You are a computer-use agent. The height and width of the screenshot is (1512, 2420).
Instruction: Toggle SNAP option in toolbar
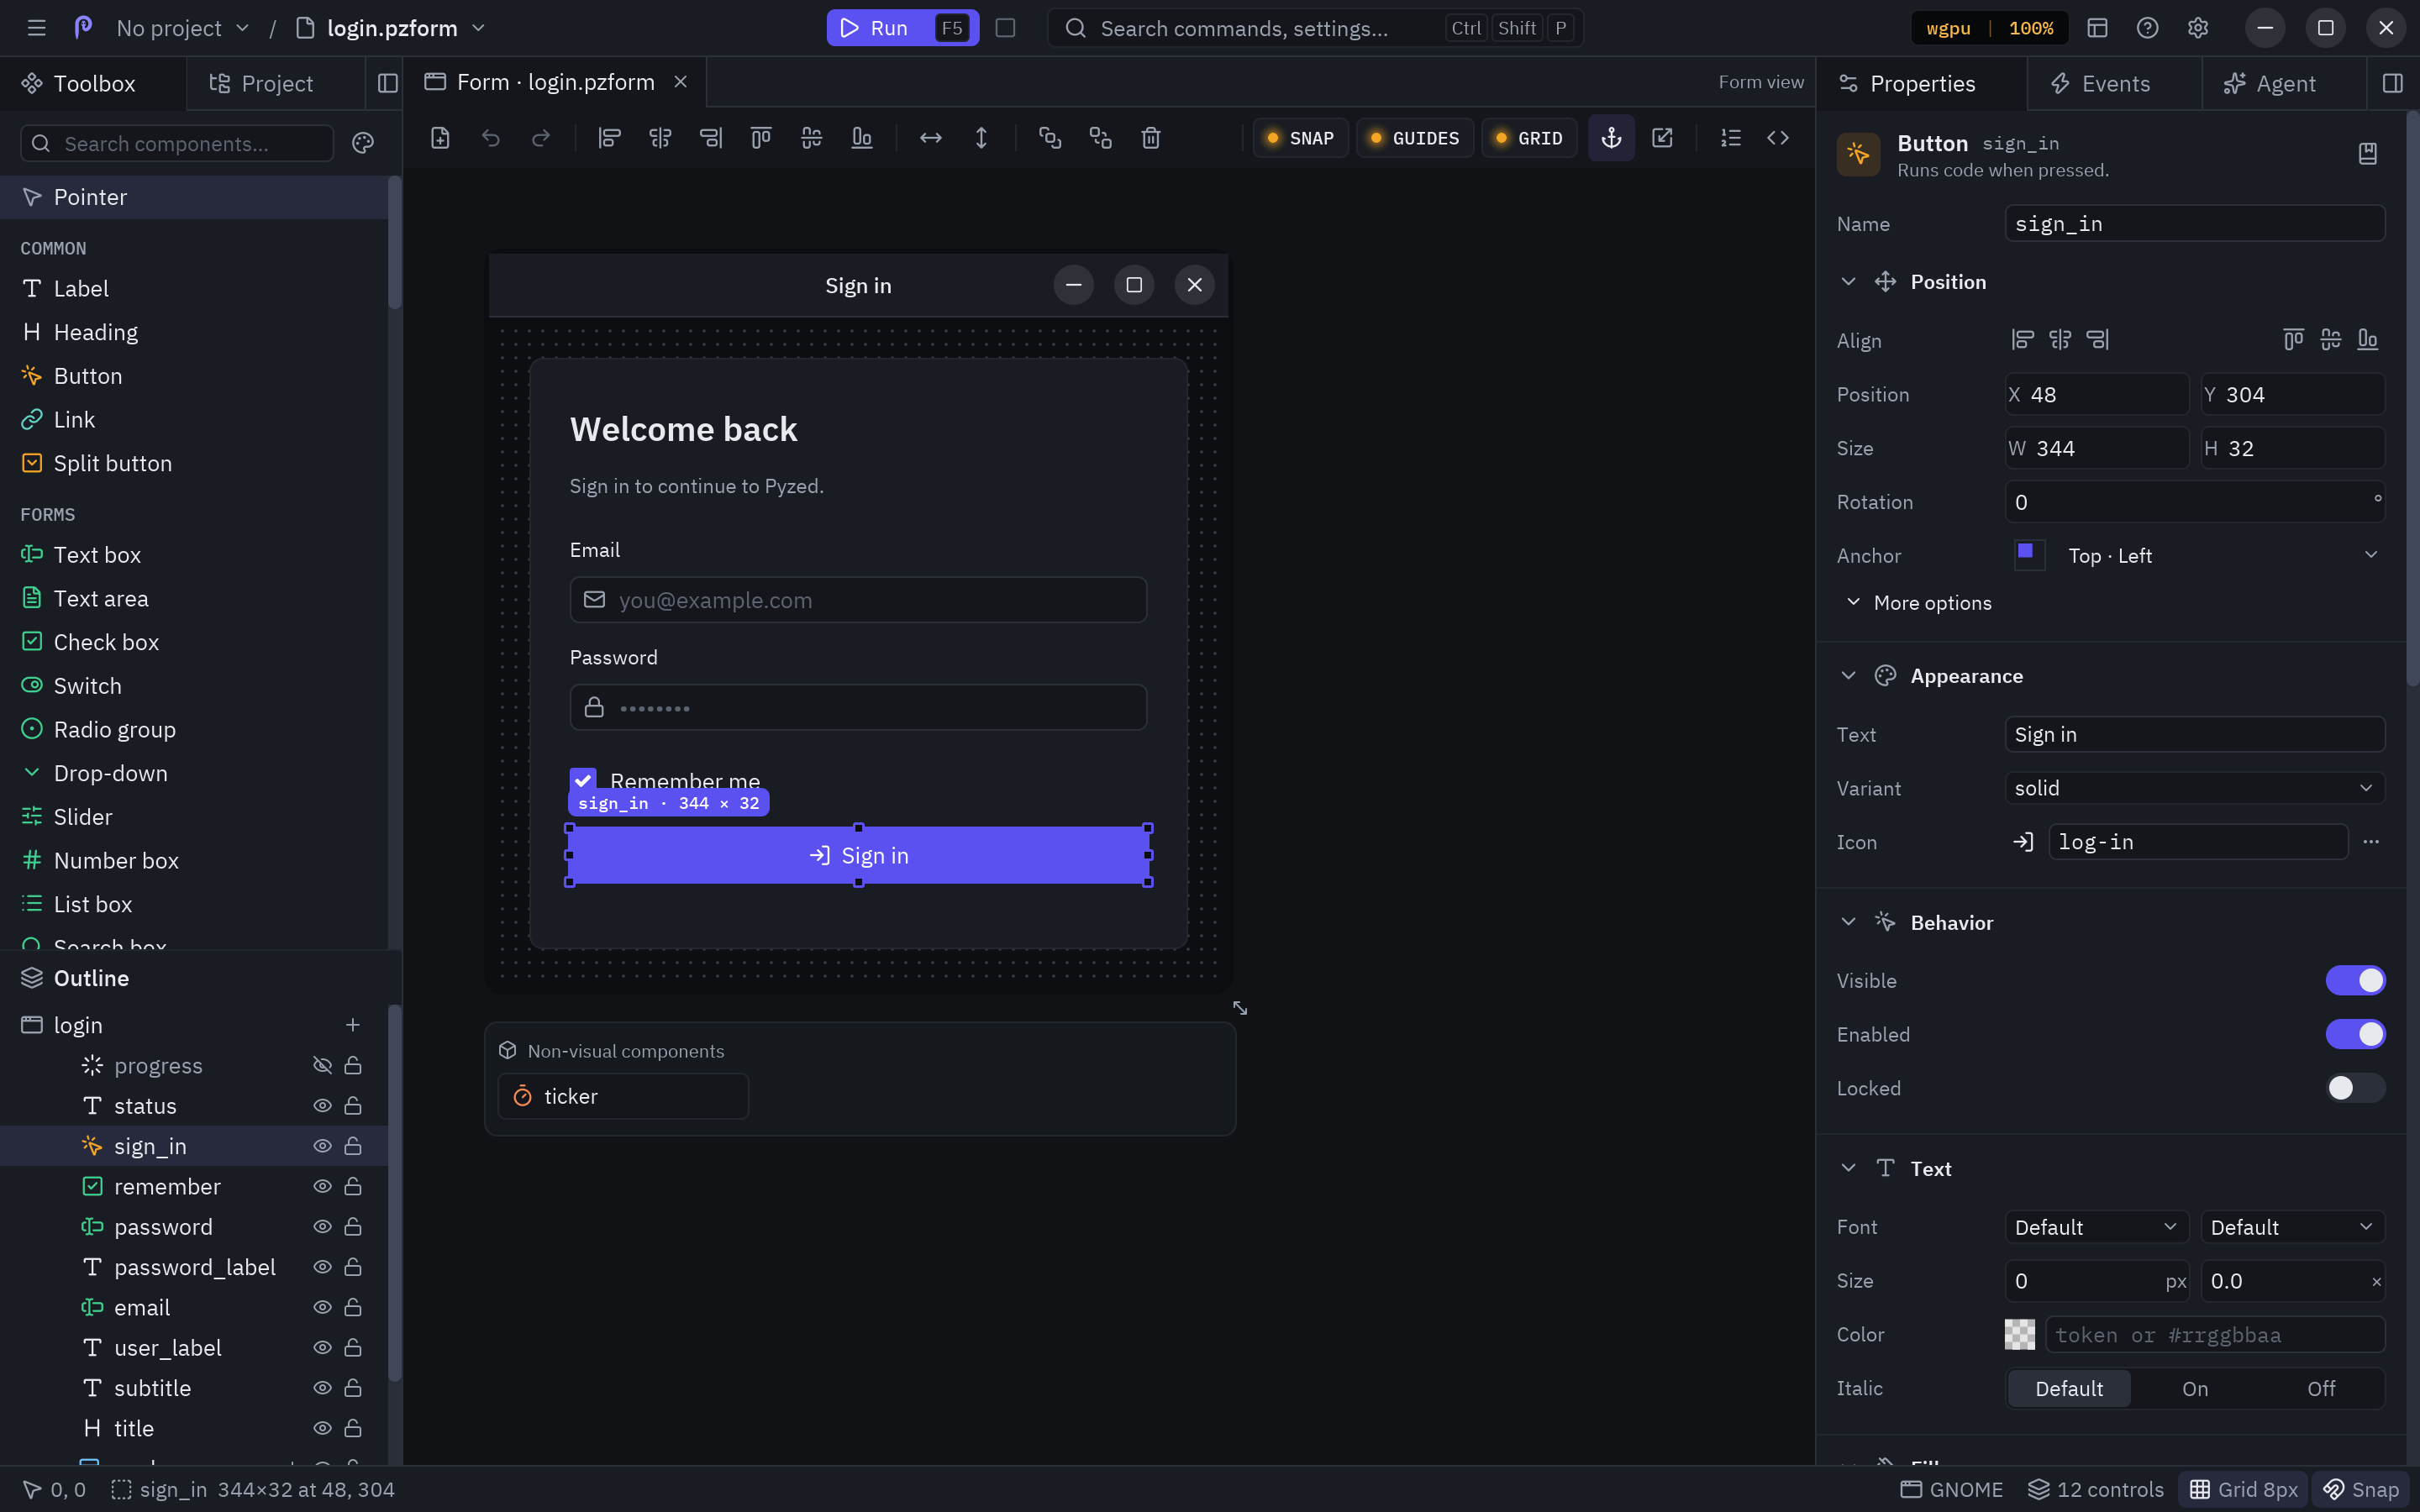coord(1301,138)
